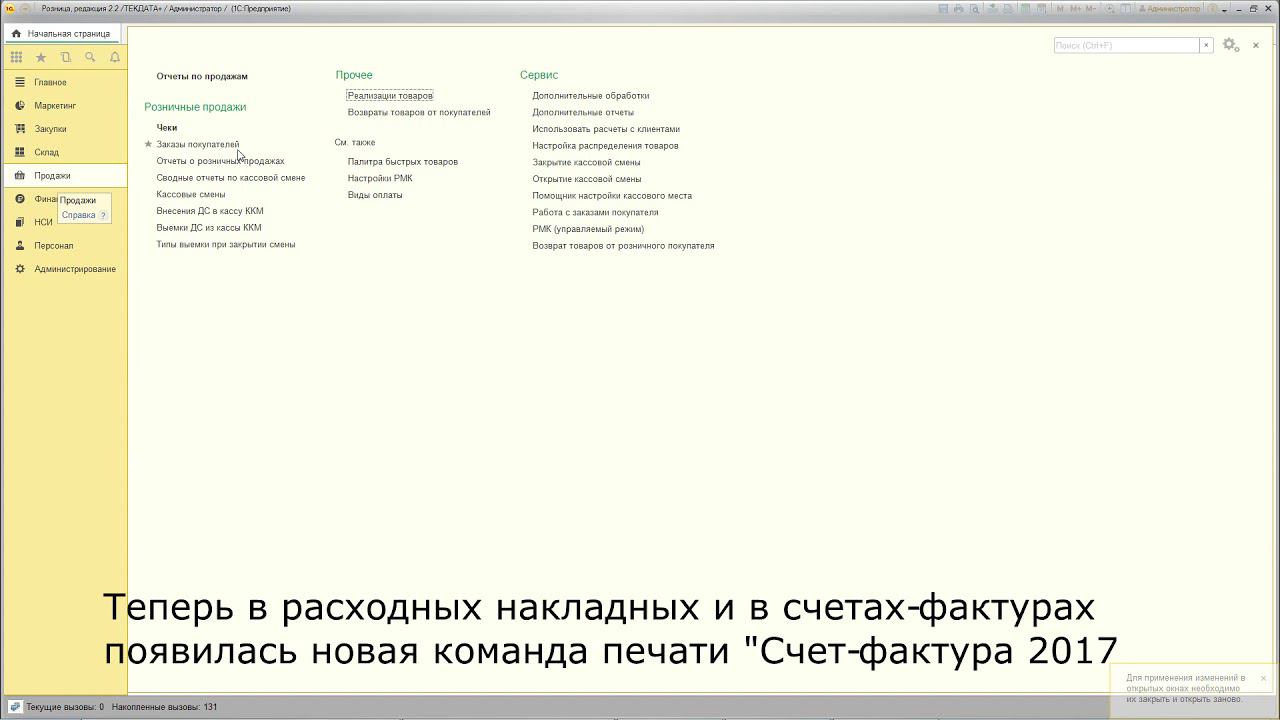The width and height of the screenshot is (1280, 720).
Task: Click the home icon on the start page tab
Action: pos(16,33)
